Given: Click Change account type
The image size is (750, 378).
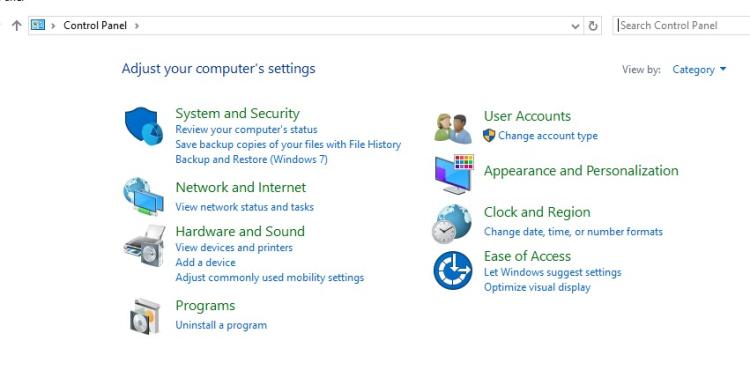Looking at the screenshot, I should point(548,136).
